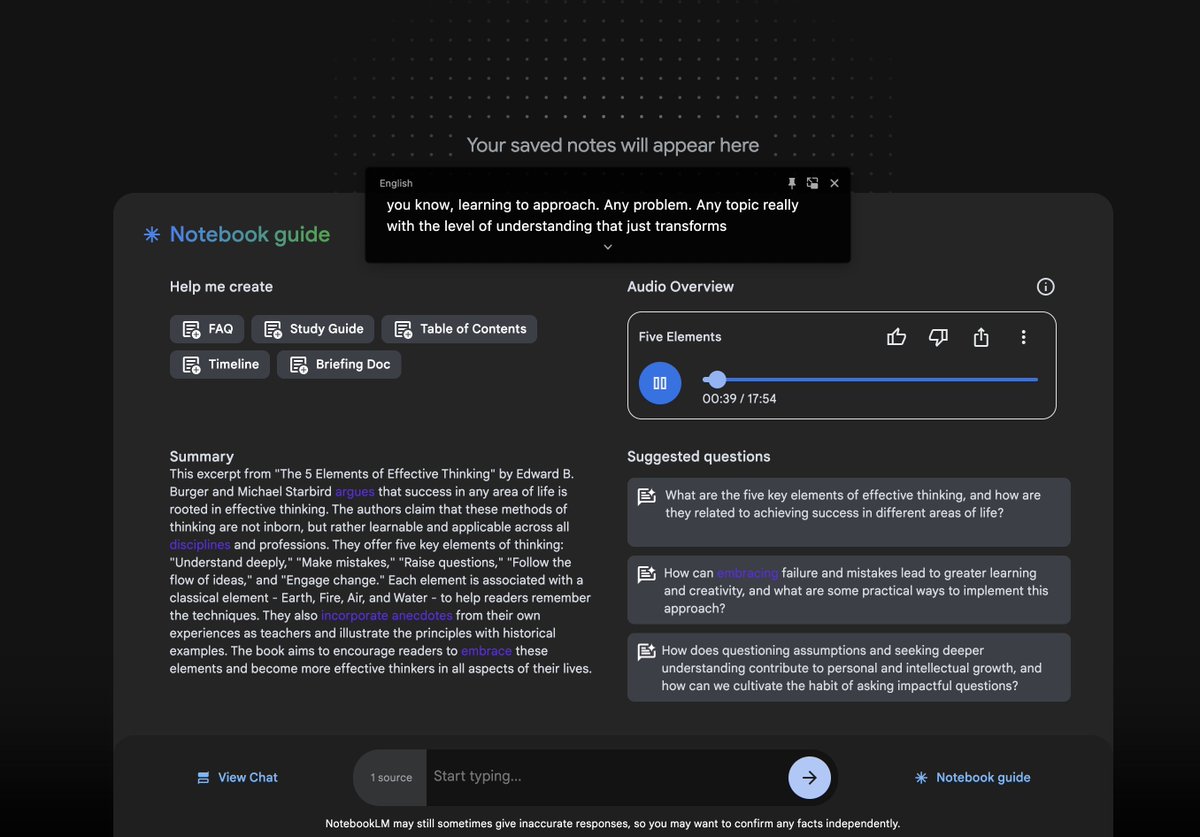
Task: Give thumbs down to the audio overview
Action: click(x=938, y=337)
